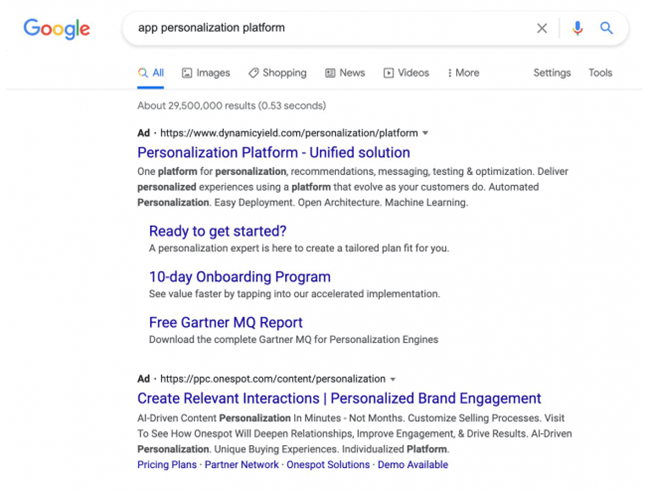Image resolution: width=650 pixels, height=491 pixels.
Task: Click the 'Pricing Plans' sitelink
Action: pos(166,465)
